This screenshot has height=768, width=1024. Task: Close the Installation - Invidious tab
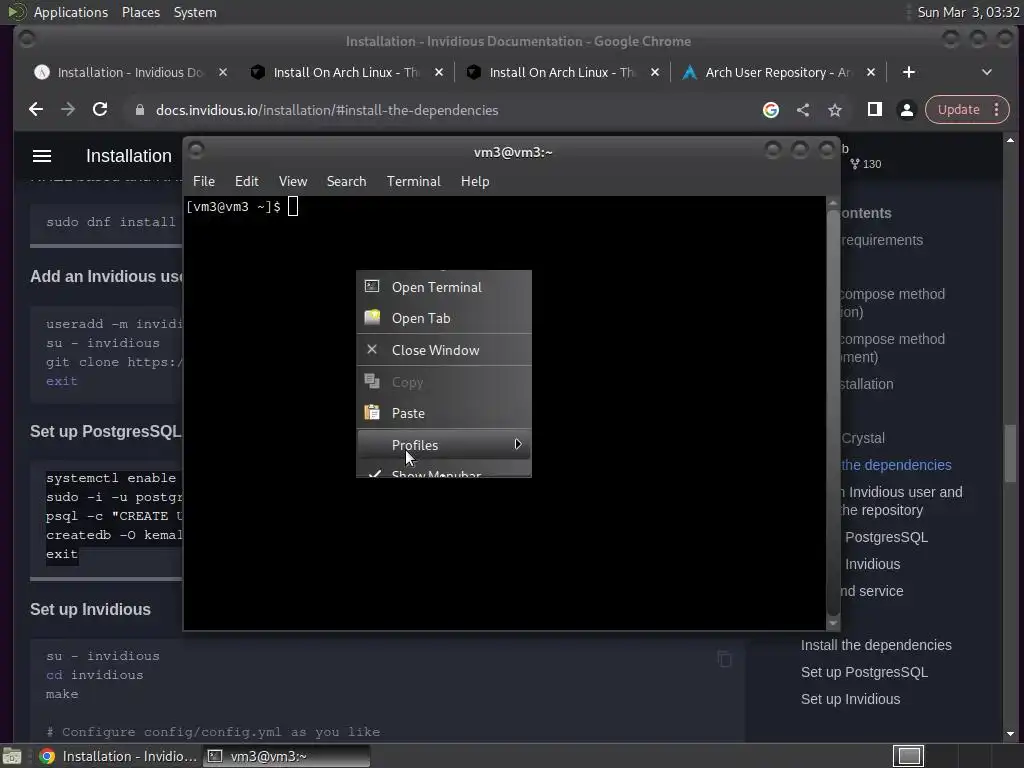(x=223, y=72)
